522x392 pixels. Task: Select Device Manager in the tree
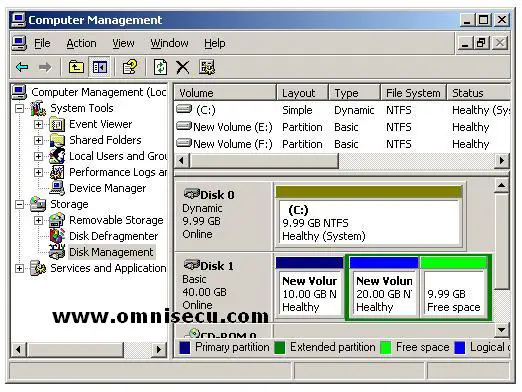pos(107,188)
